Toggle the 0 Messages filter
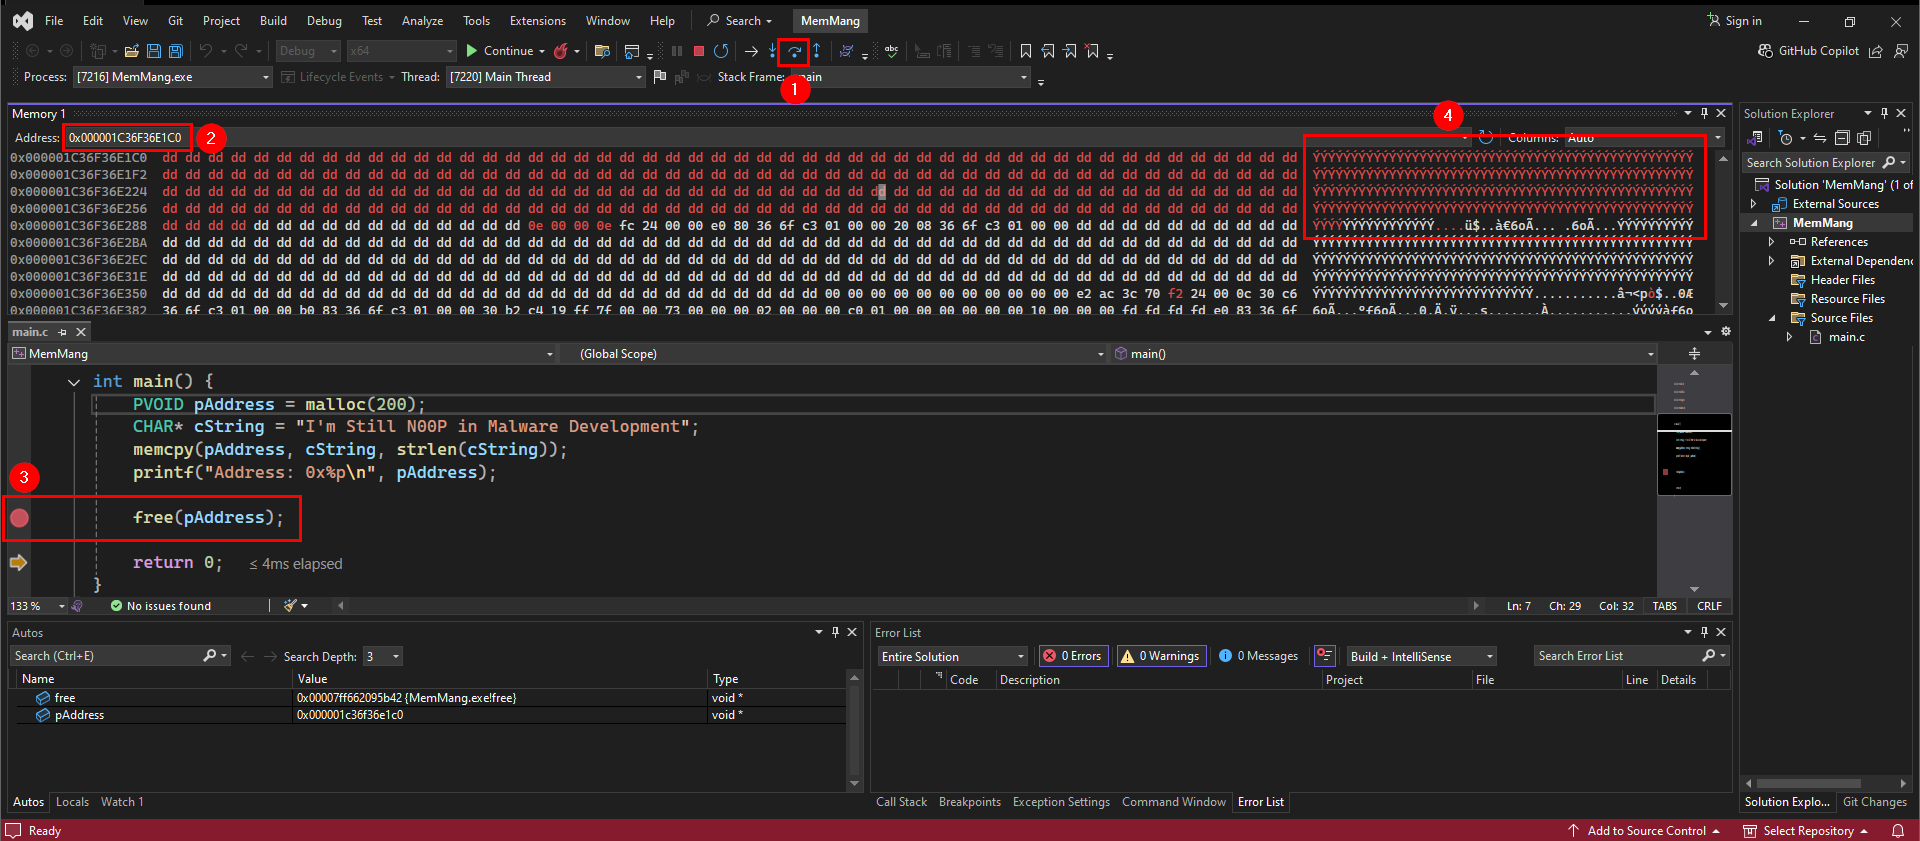 (1258, 656)
